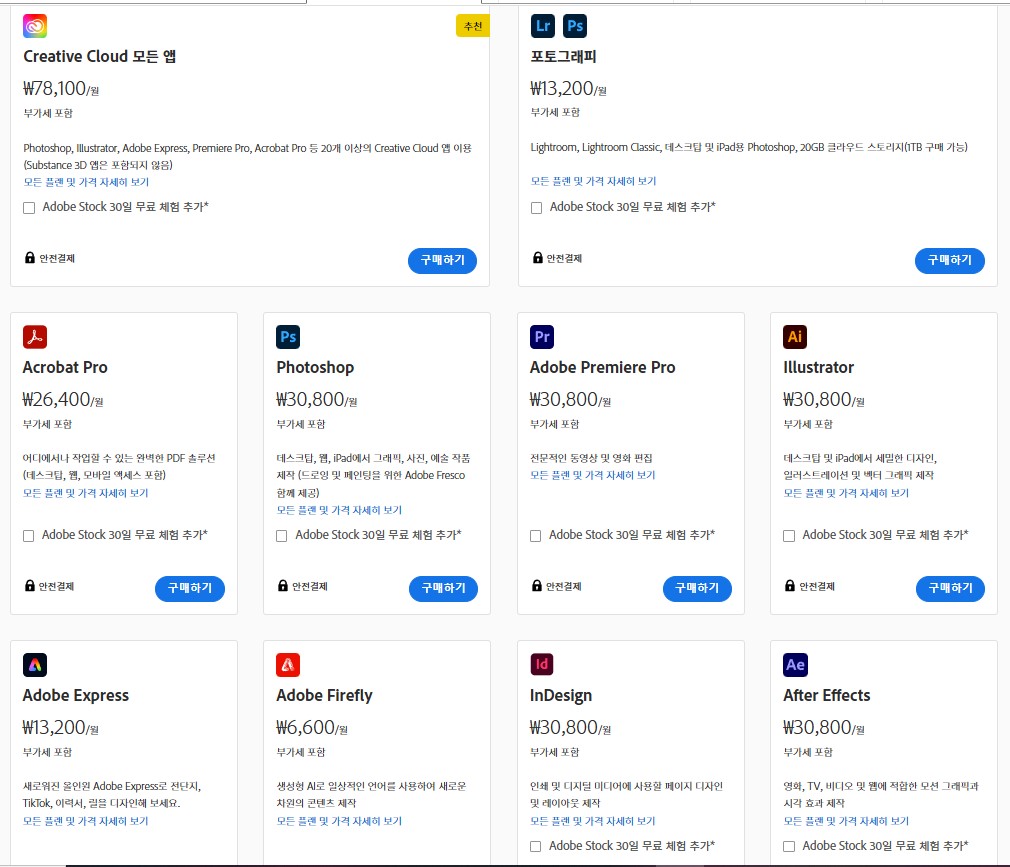Buy Illustrator with 구매하기 button
1010x867 pixels.
[x=950, y=588]
